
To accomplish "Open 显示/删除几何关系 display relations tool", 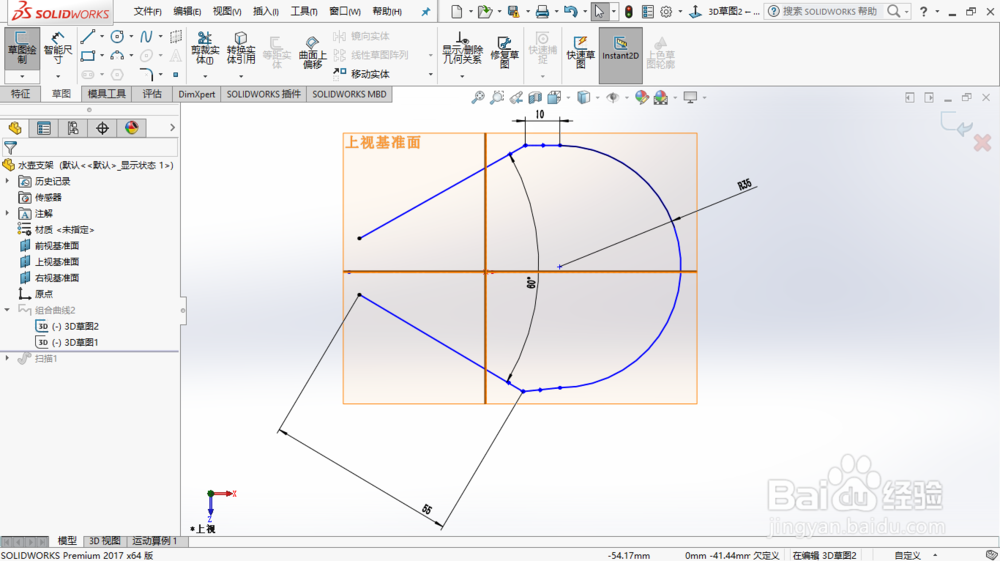I will tap(462, 49).
